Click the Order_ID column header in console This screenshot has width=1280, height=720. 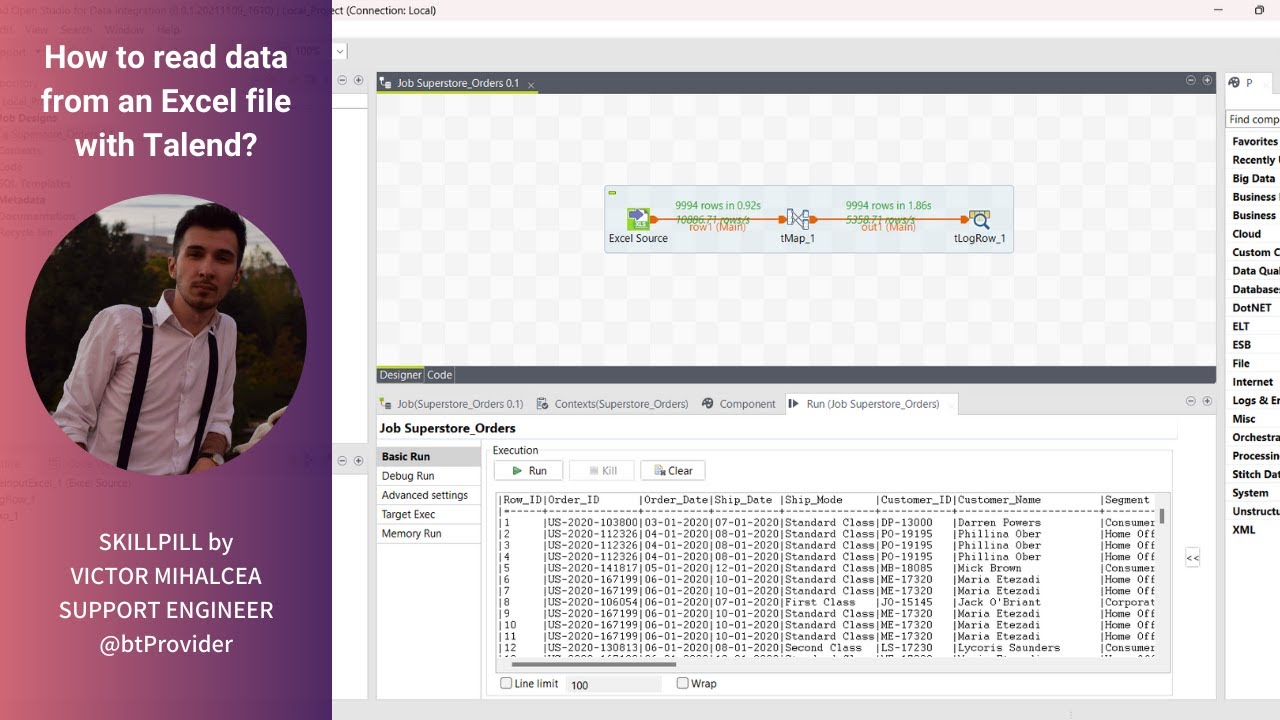[573, 500]
